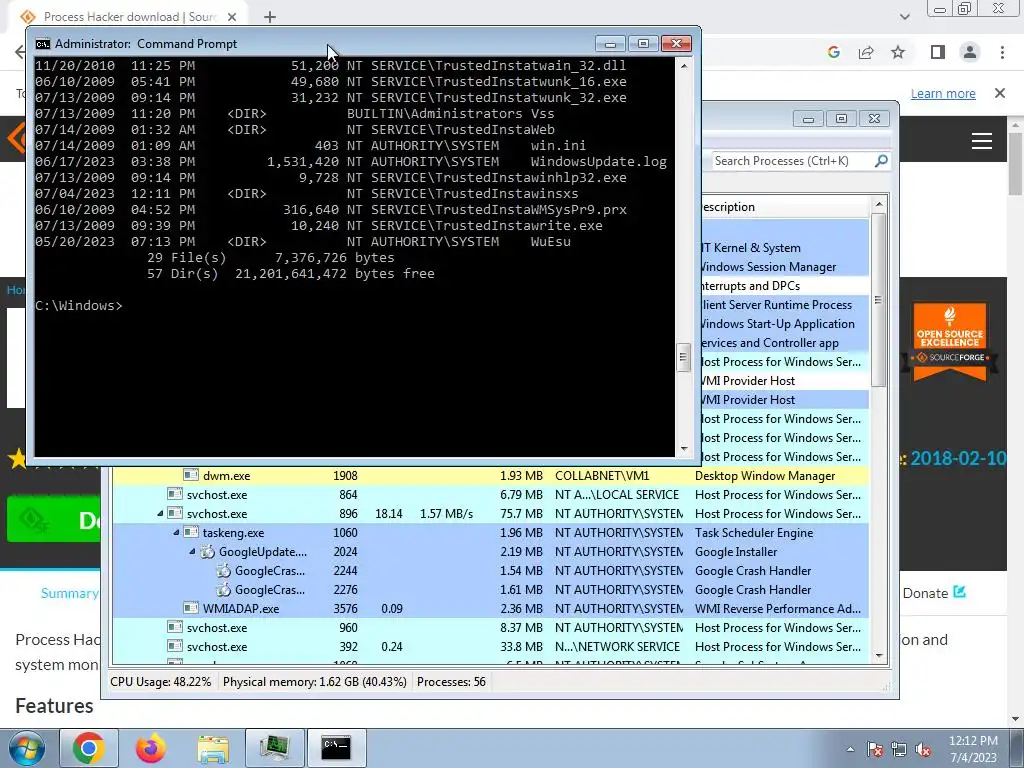Viewport: 1024px width, 768px height.
Task: Click the Action Center flag tray icon
Action: pos(875,749)
